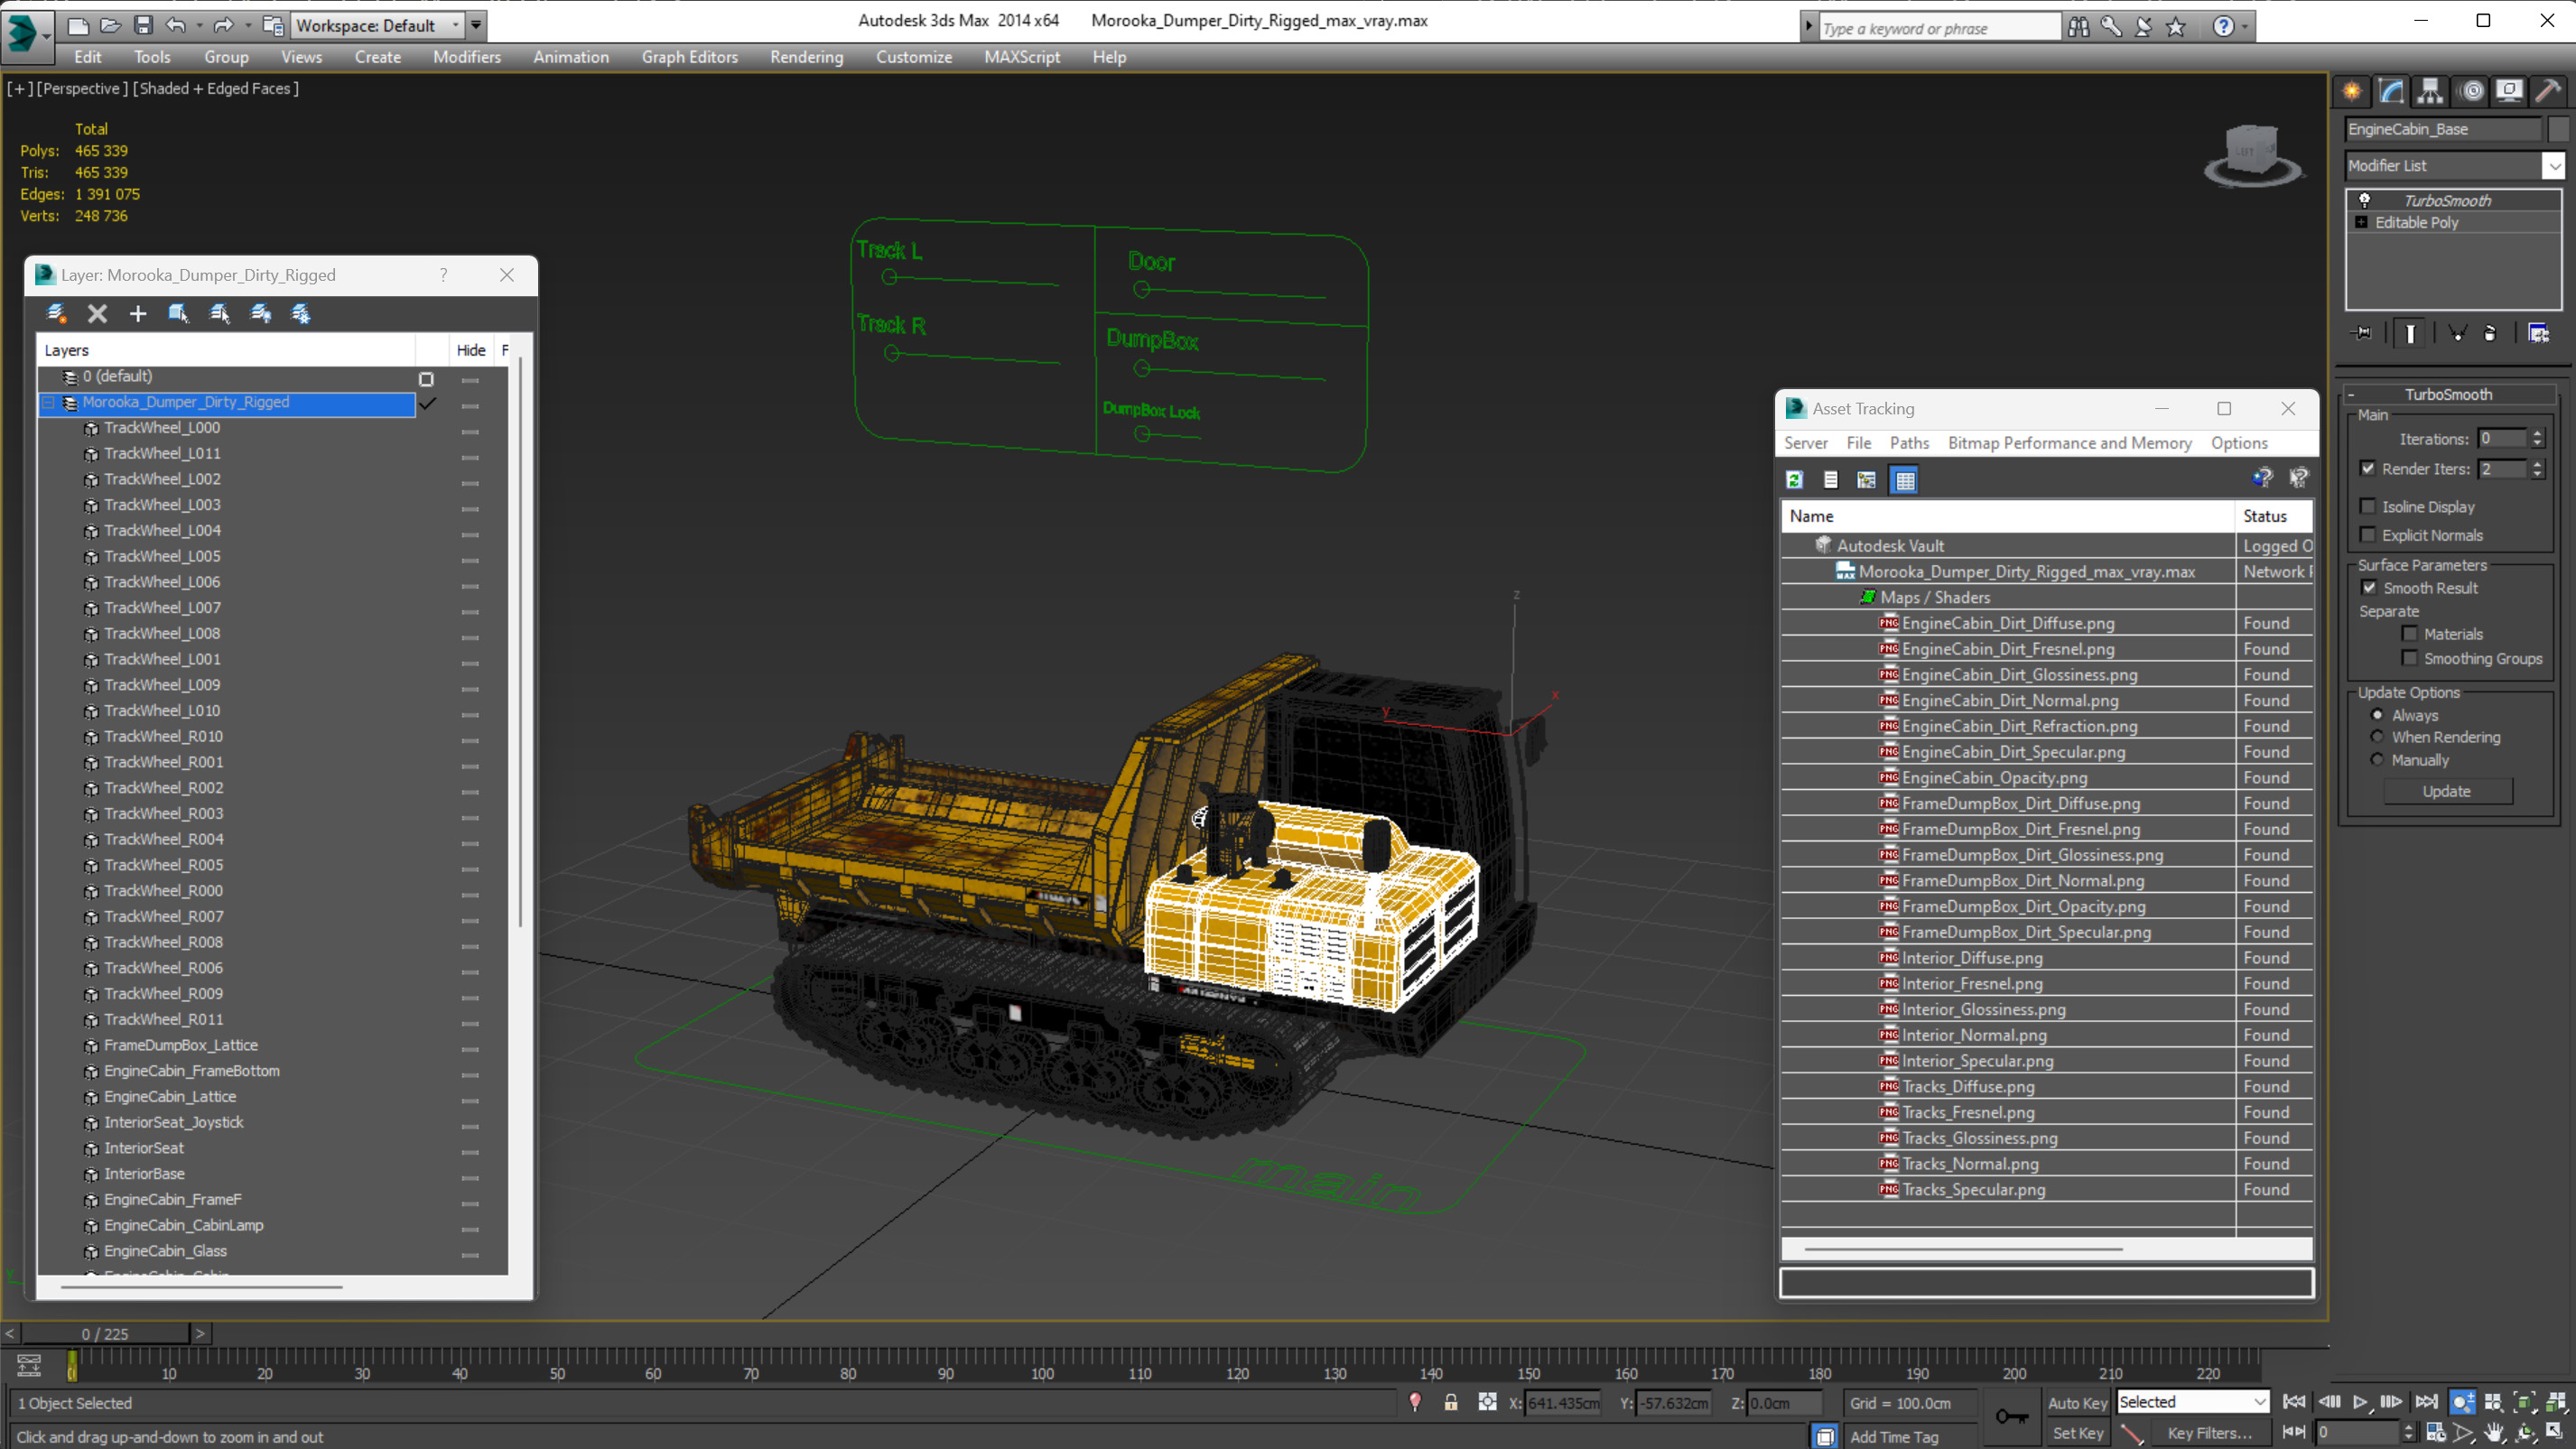Open the Rendering menu
The height and width of the screenshot is (1449, 2576).
point(806,57)
